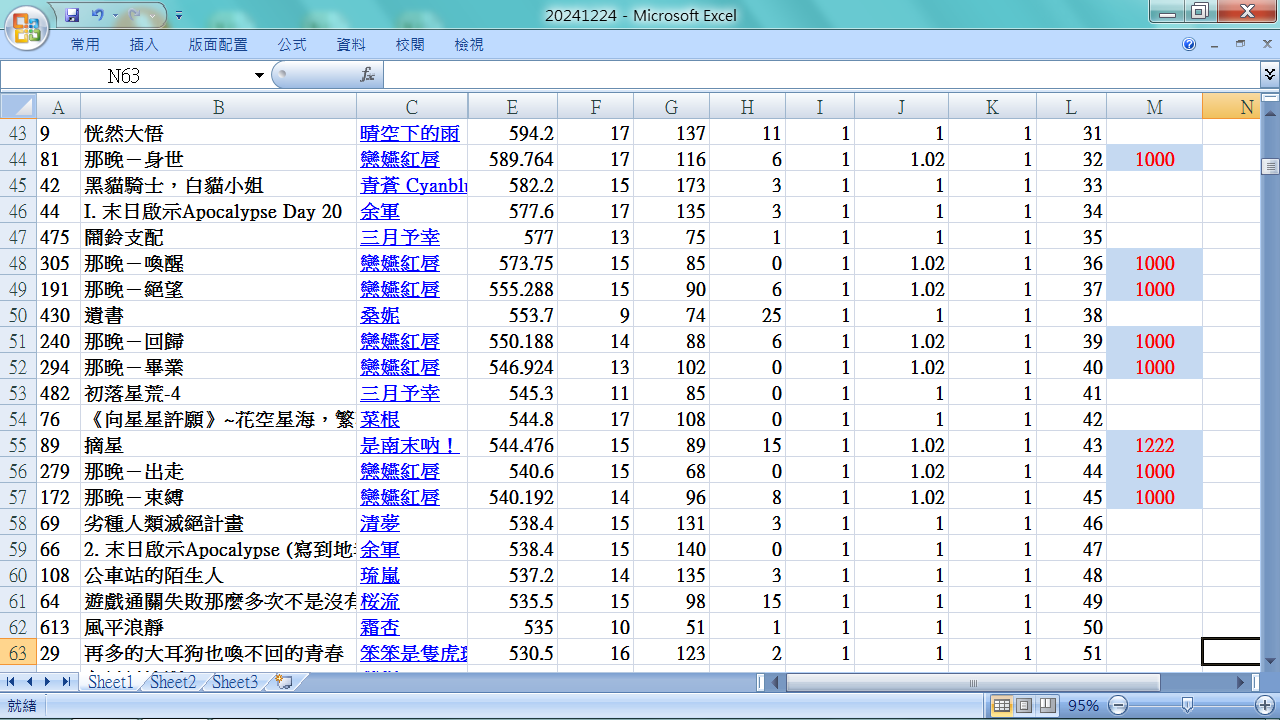Viewport: 1280px width, 720px height.
Task: Restore the workbook window inside Excel
Action: (x=1240, y=44)
